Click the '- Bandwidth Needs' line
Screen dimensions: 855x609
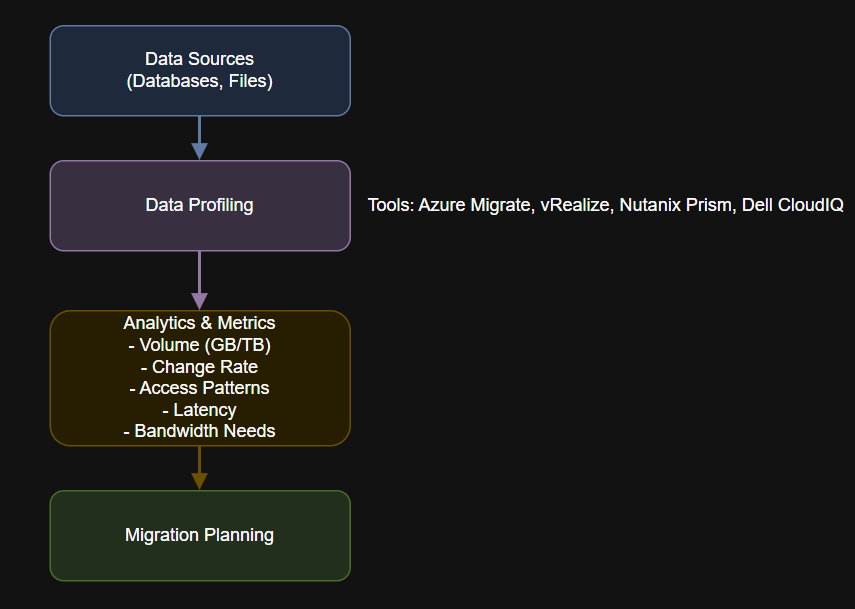click(x=200, y=431)
